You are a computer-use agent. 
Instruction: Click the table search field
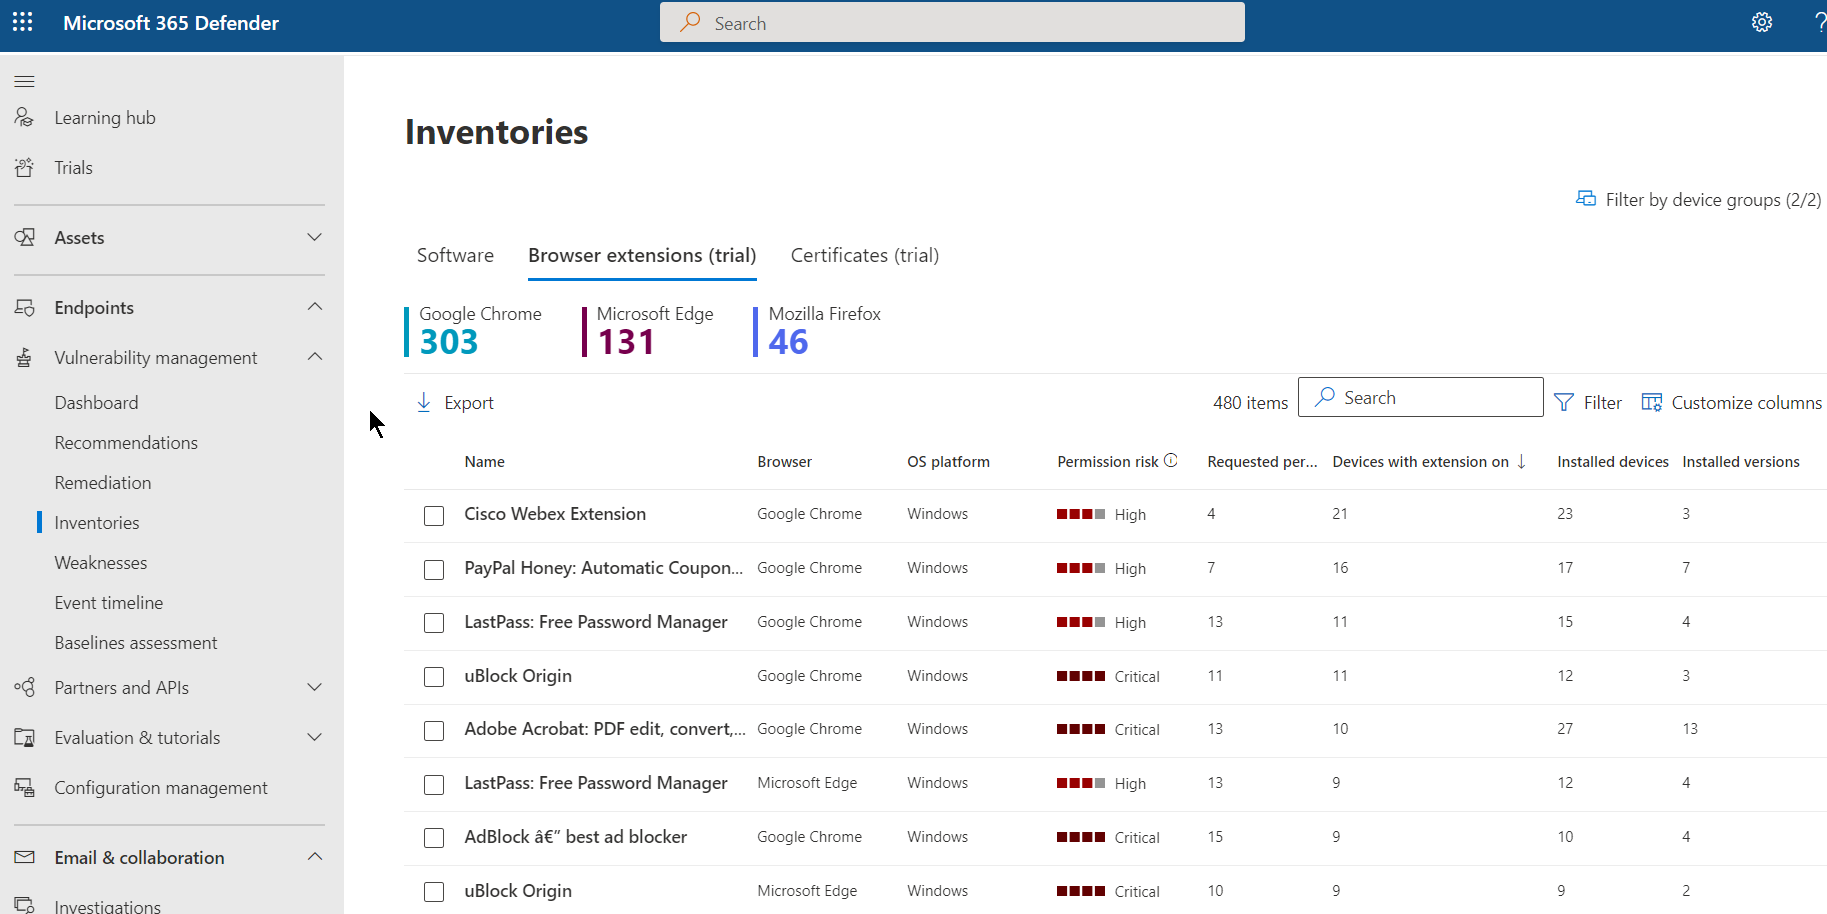[x=1420, y=397]
